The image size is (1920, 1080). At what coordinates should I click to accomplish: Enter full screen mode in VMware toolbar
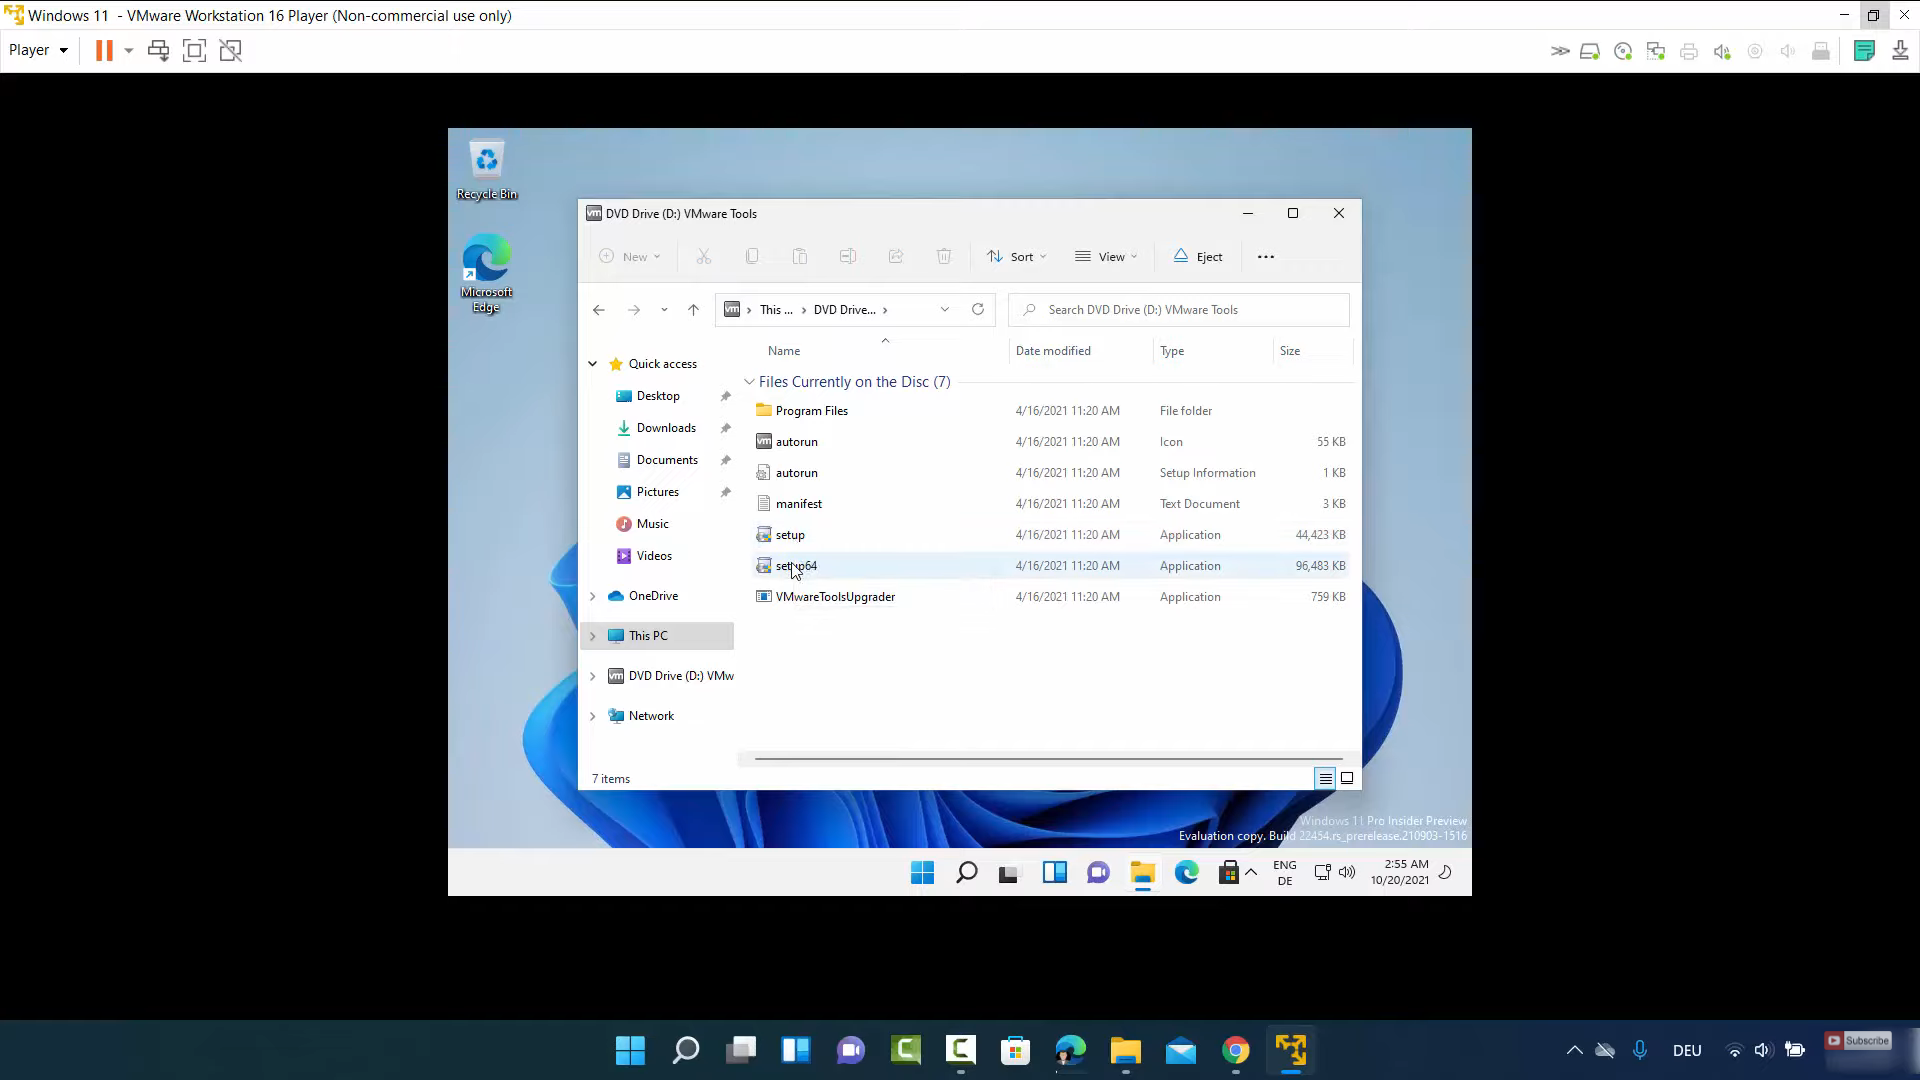pos(194,51)
